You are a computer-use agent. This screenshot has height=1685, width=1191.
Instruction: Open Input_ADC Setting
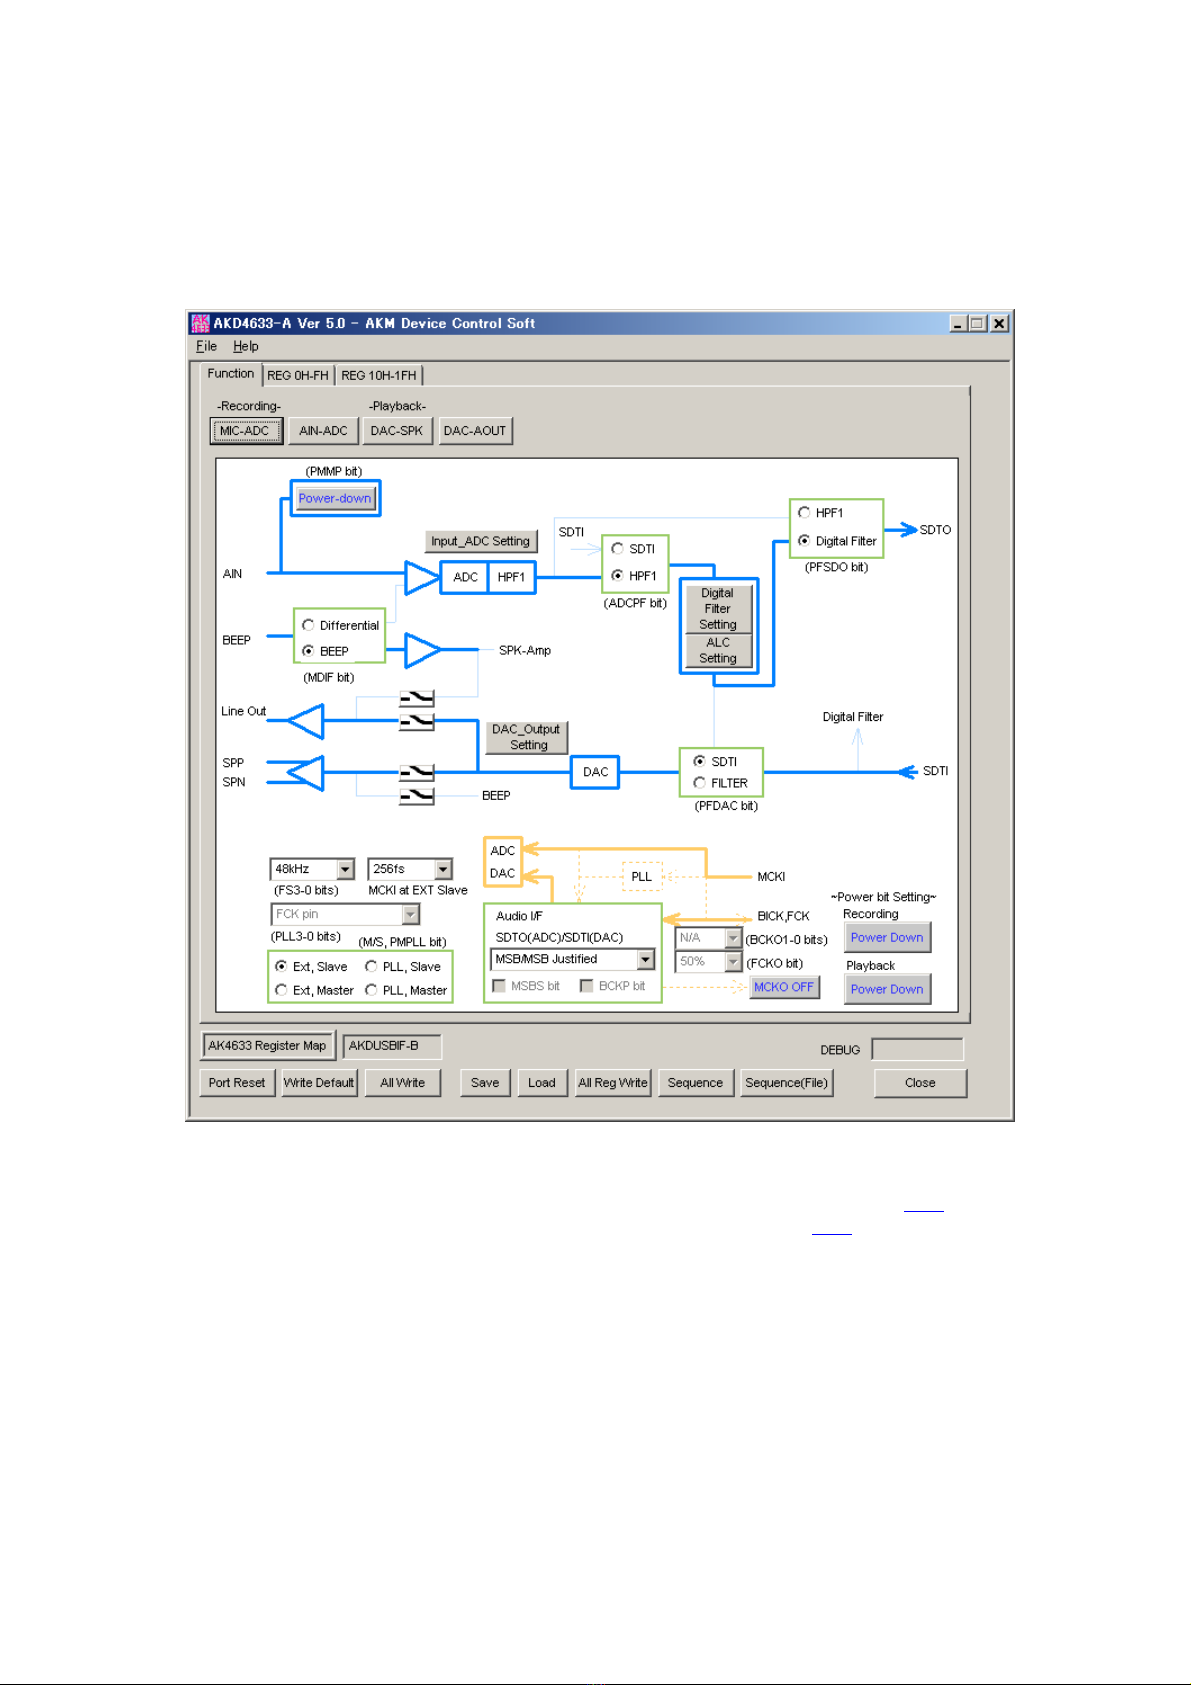[481, 541]
